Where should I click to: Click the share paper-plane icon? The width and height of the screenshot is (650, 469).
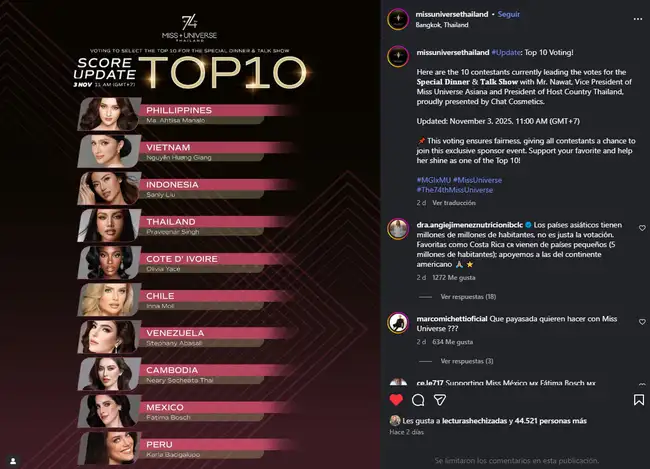[439, 400]
